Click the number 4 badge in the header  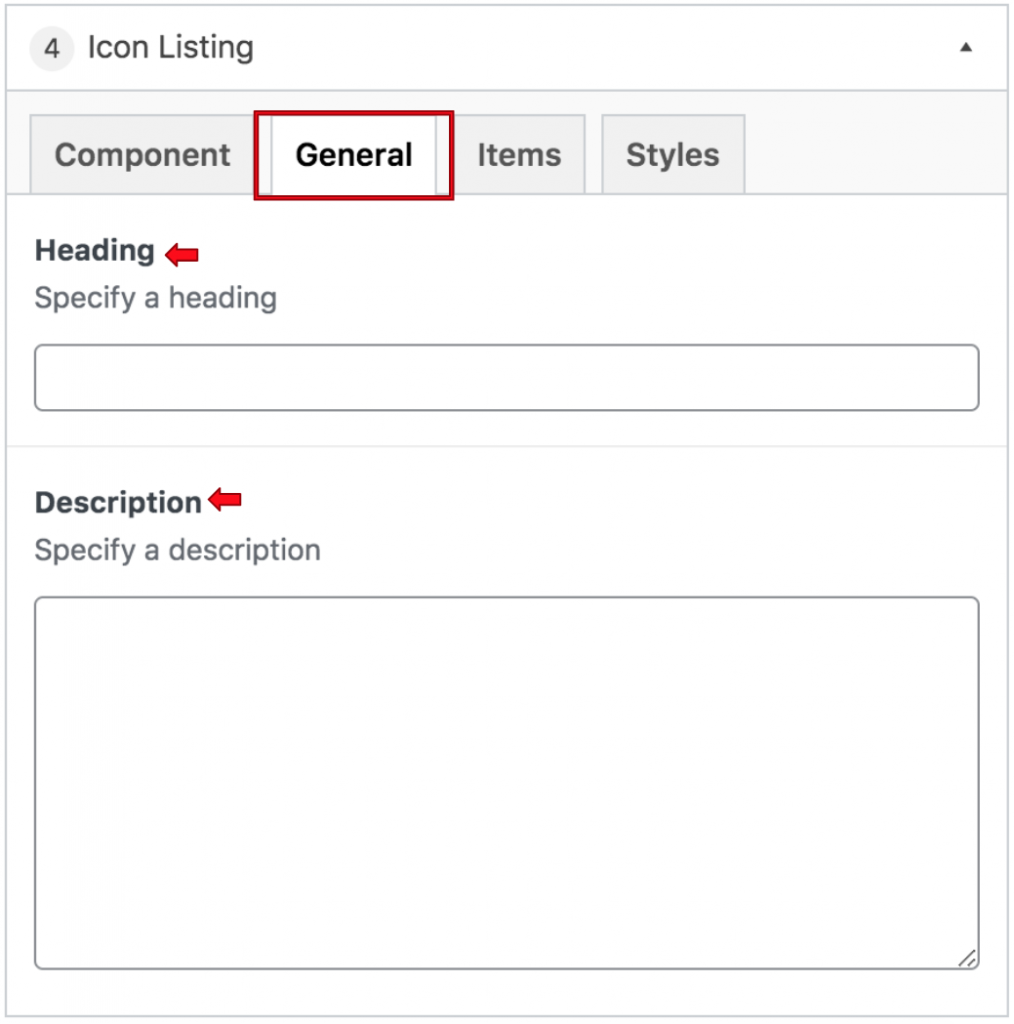coord(52,48)
